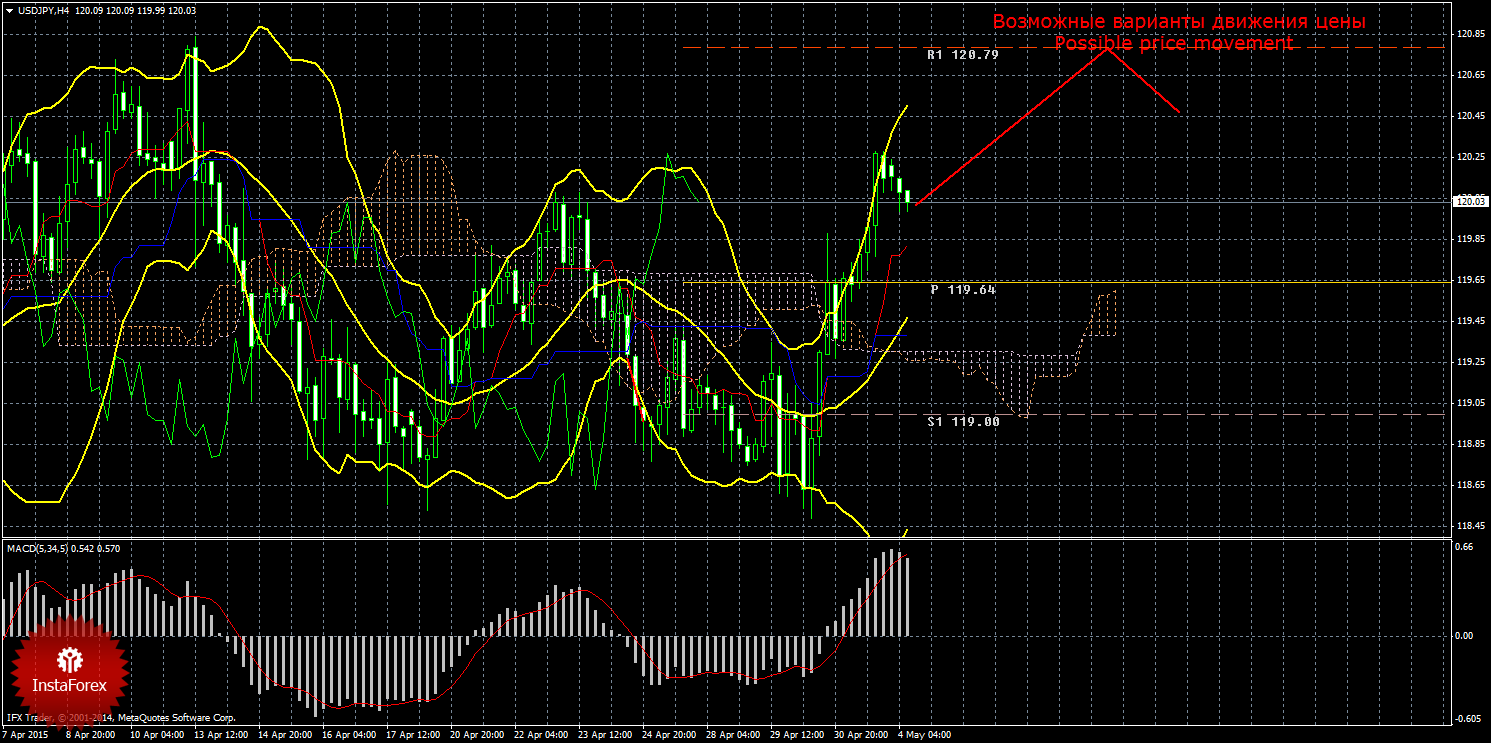The image size is (1491, 743).
Task: Click the current price tag 120.03
Action: point(1470,201)
